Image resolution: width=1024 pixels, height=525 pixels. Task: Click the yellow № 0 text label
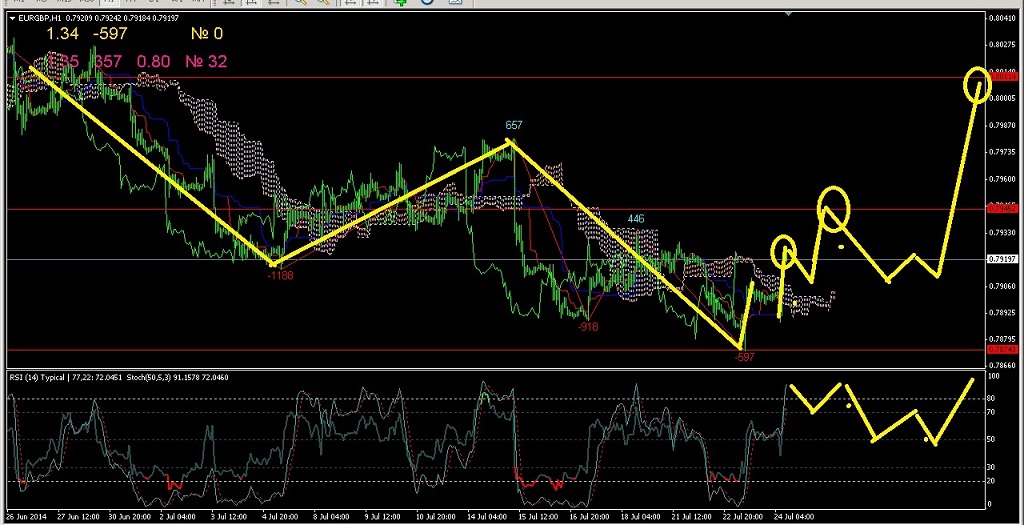pyautogui.click(x=206, y=35)
